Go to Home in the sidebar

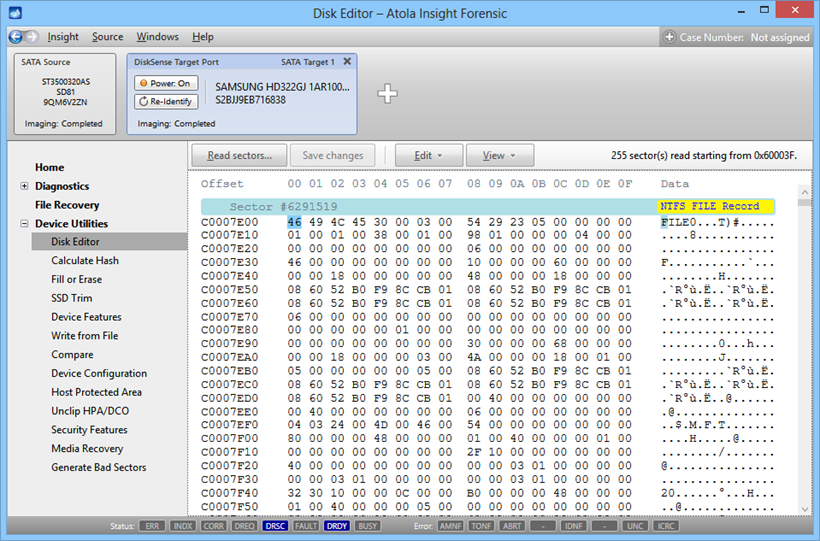coord(50,167)
